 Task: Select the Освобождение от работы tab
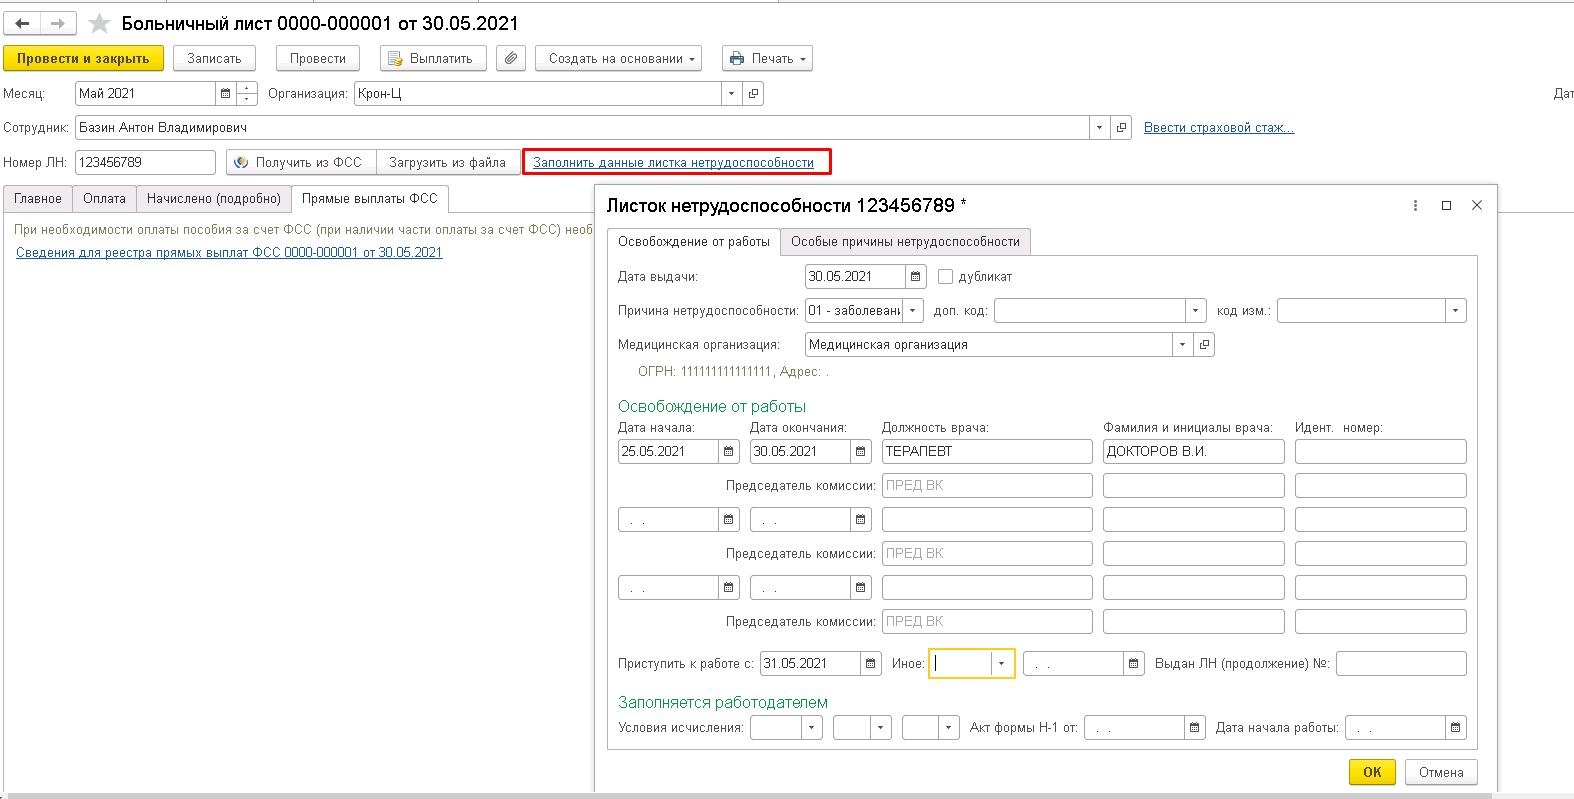(x=694, y=242)
